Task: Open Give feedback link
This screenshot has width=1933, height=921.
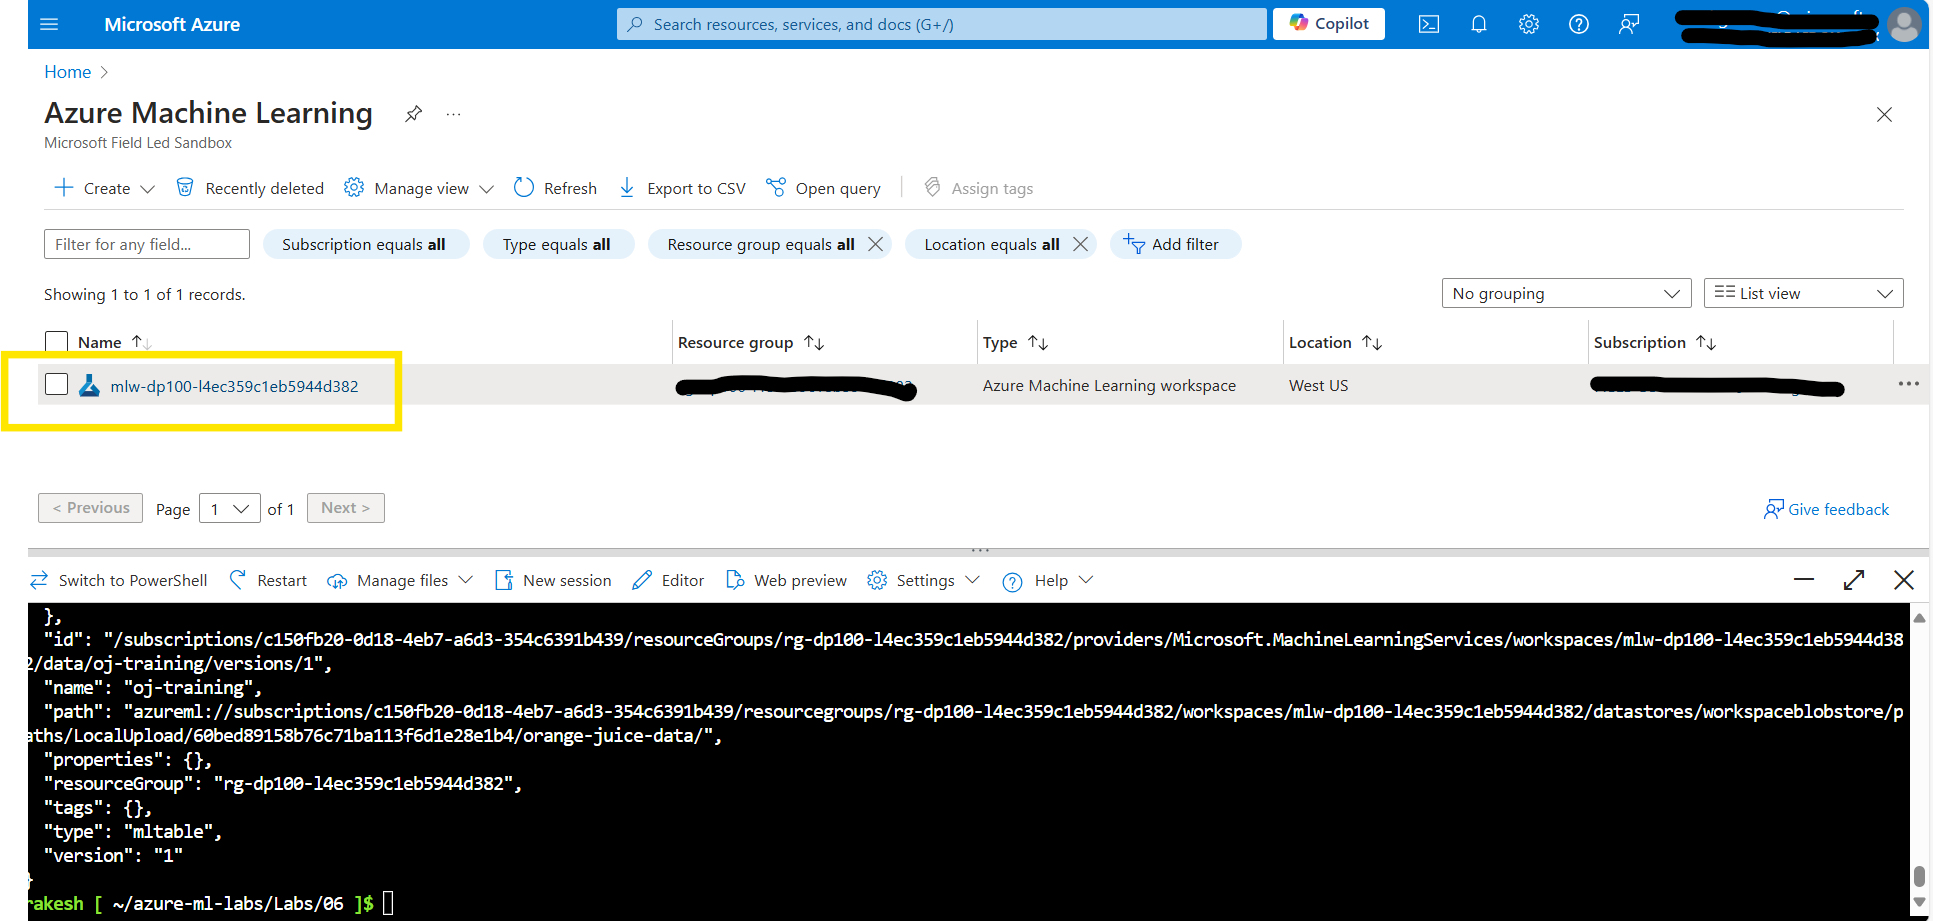Action: coord(1827,509)
